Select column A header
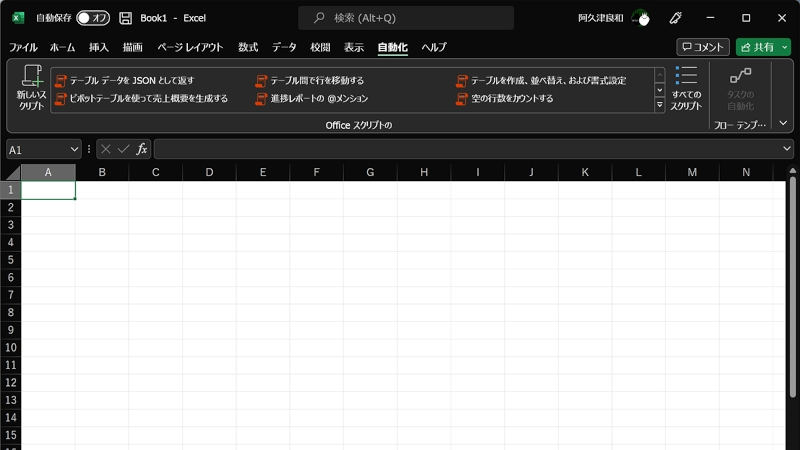 coord(48,172)
